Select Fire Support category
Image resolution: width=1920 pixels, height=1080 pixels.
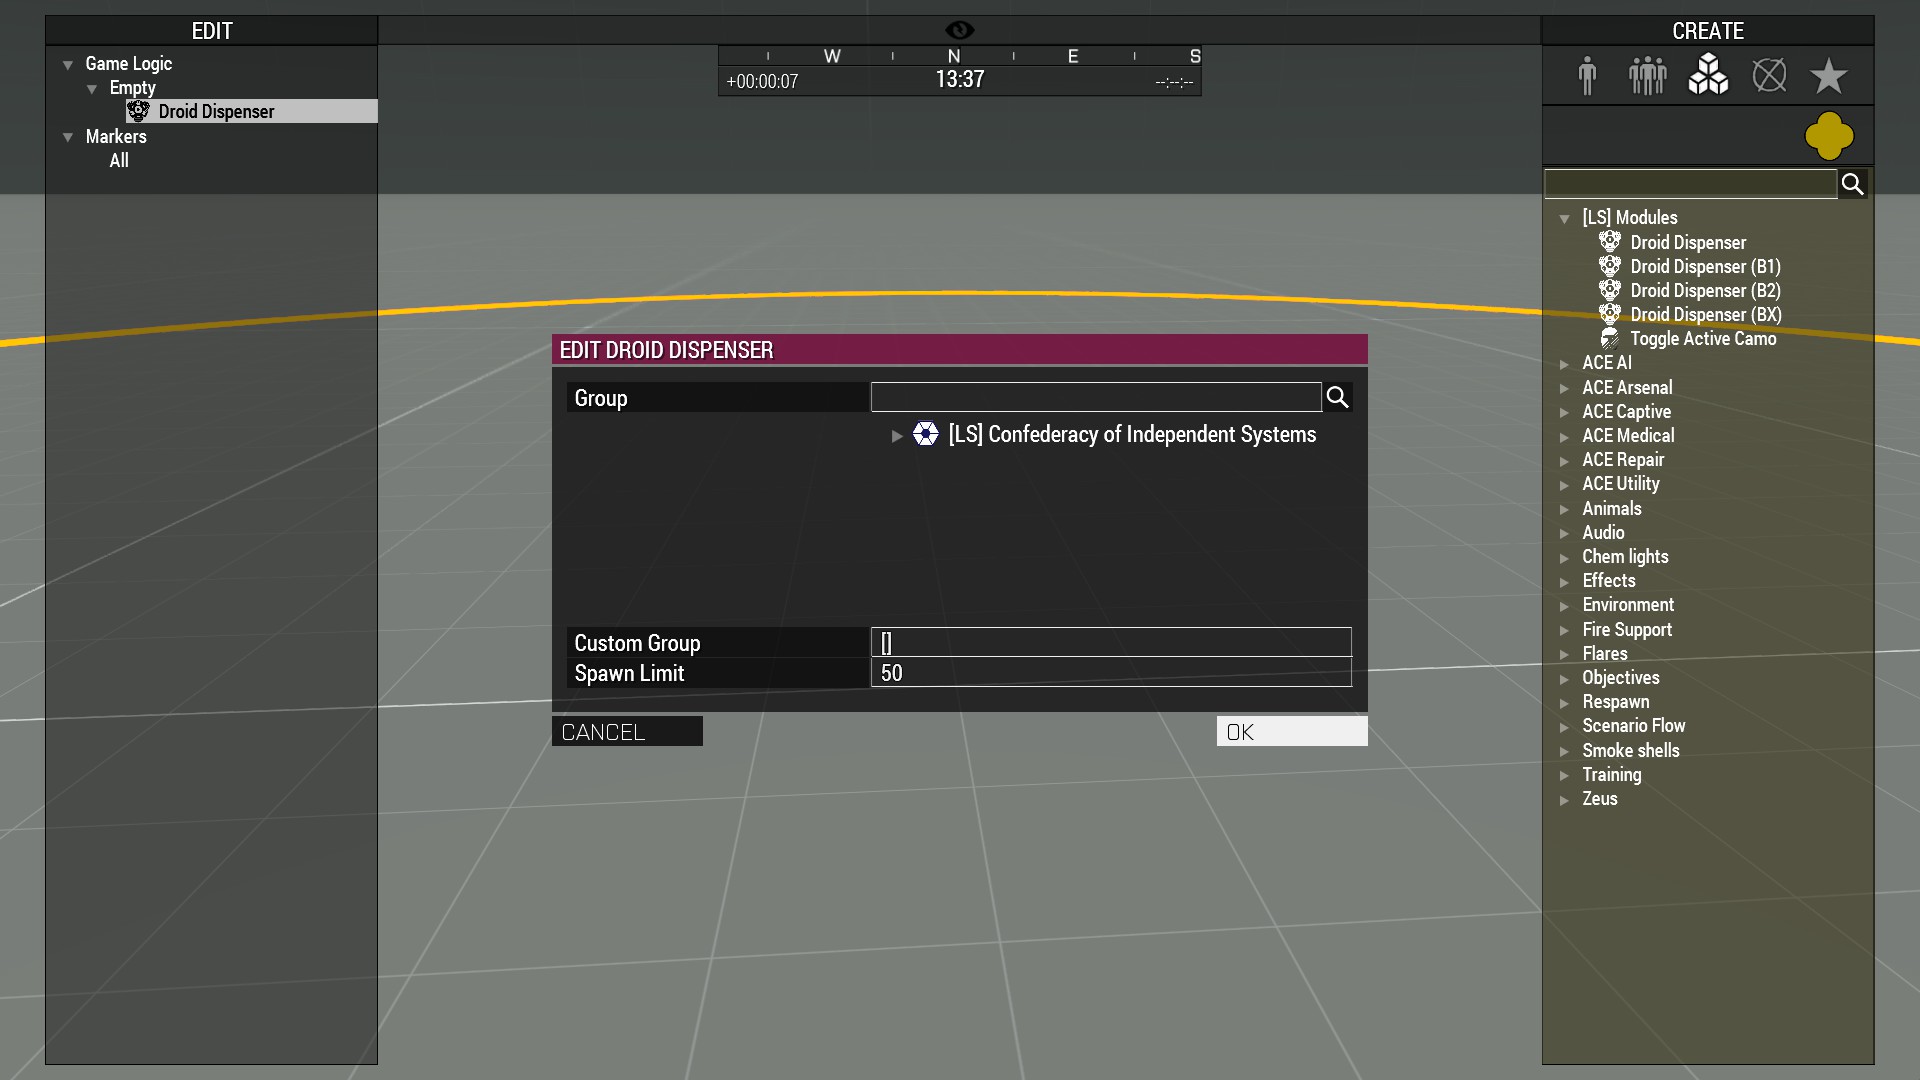1627,629
